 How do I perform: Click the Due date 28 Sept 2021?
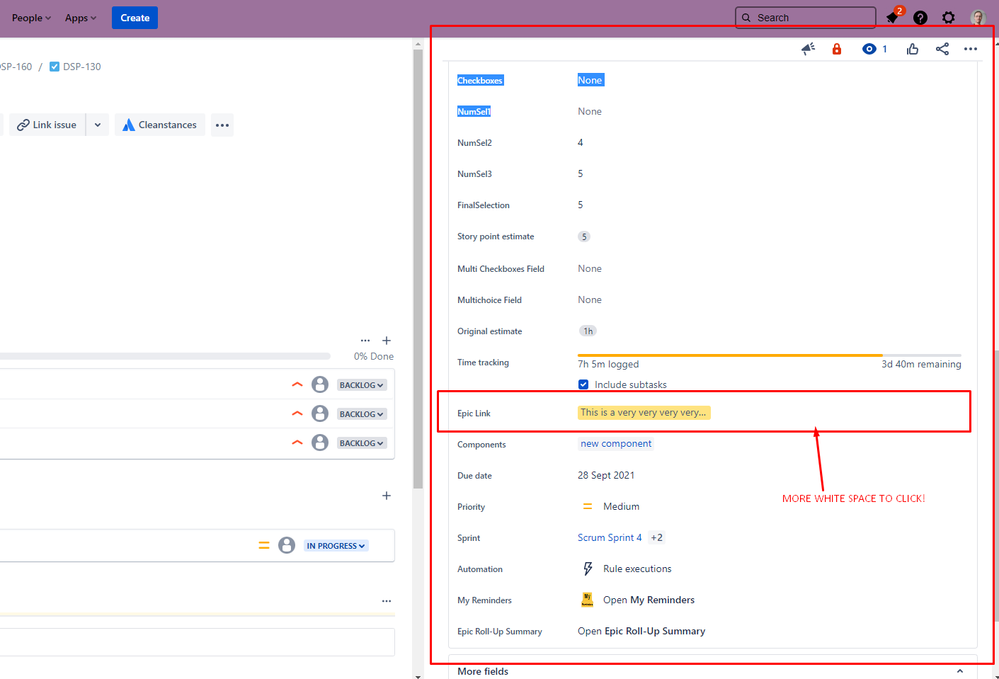tap(606, 475)
